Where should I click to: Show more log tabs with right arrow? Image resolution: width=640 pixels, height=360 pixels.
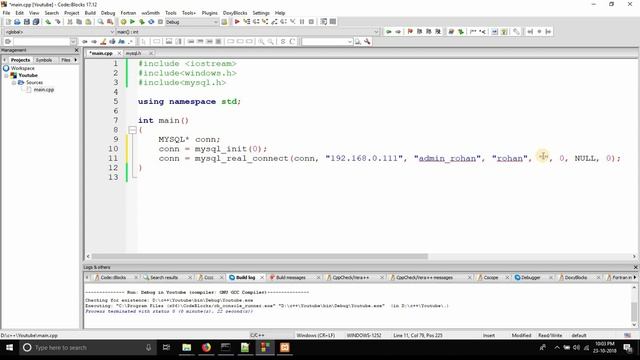tap(635, 278)
